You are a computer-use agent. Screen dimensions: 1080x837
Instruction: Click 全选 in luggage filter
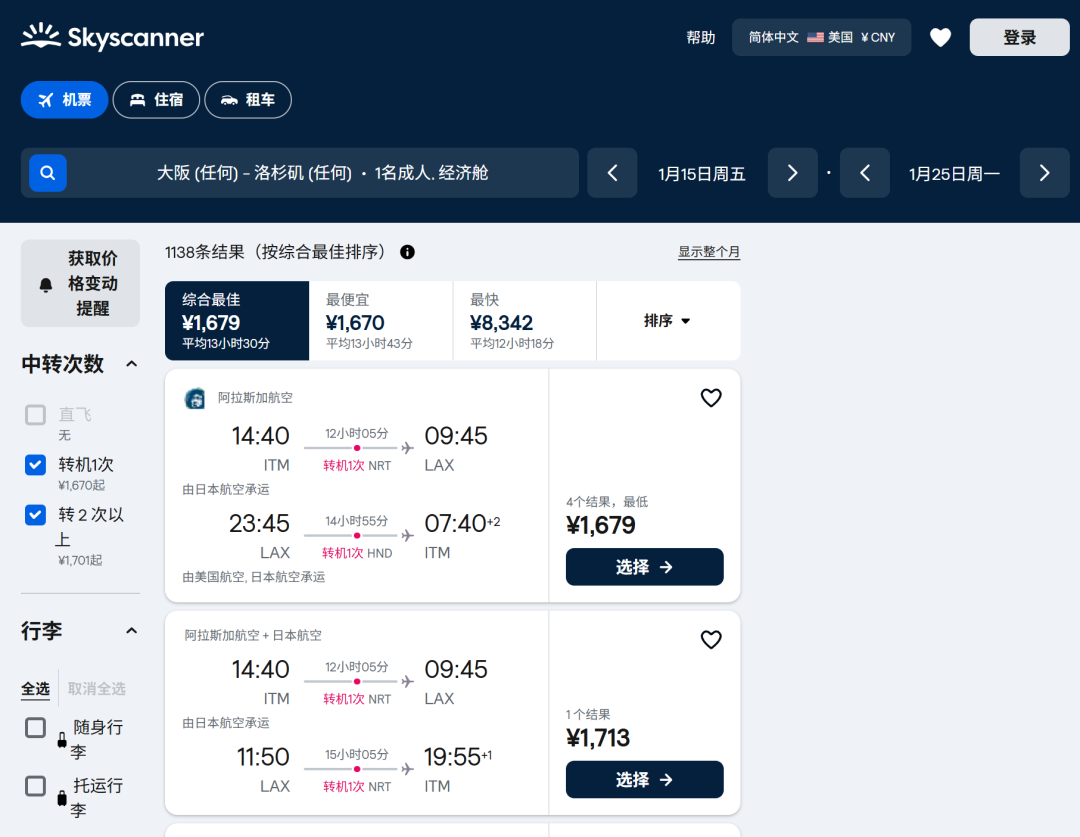click(x=35, y=689)
